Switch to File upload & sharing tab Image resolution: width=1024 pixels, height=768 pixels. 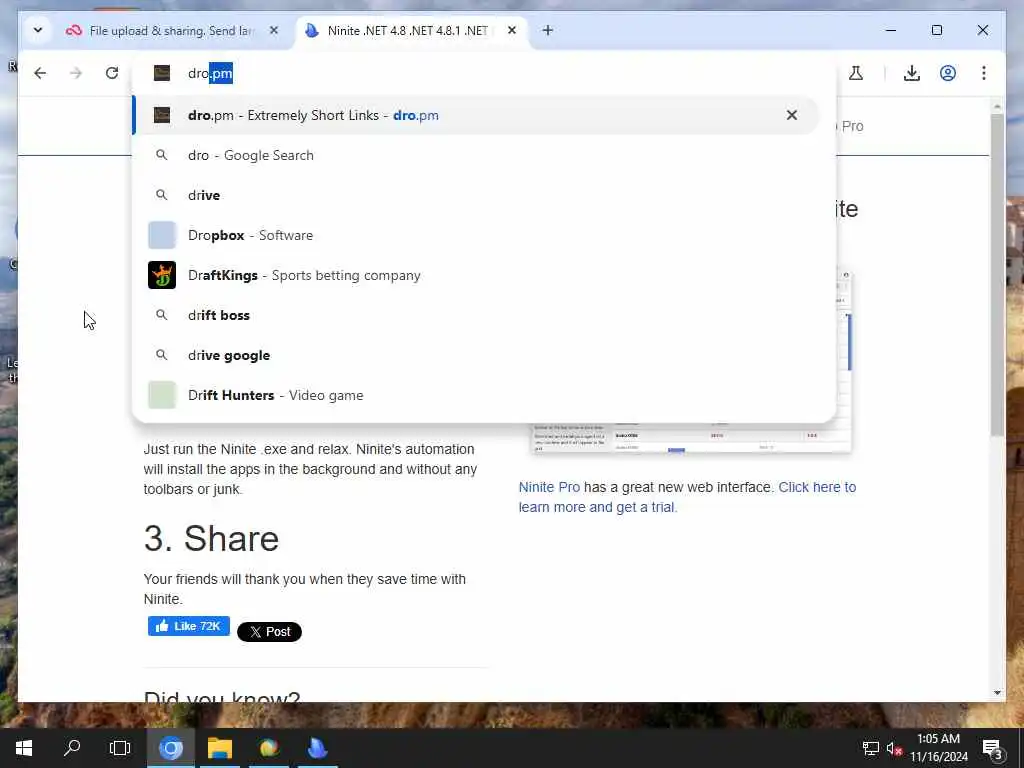point(171,31)
